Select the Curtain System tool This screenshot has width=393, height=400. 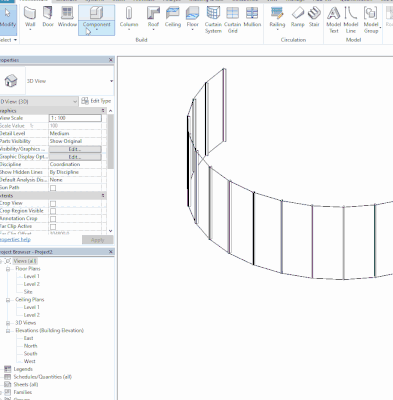[x=213, y=19]
